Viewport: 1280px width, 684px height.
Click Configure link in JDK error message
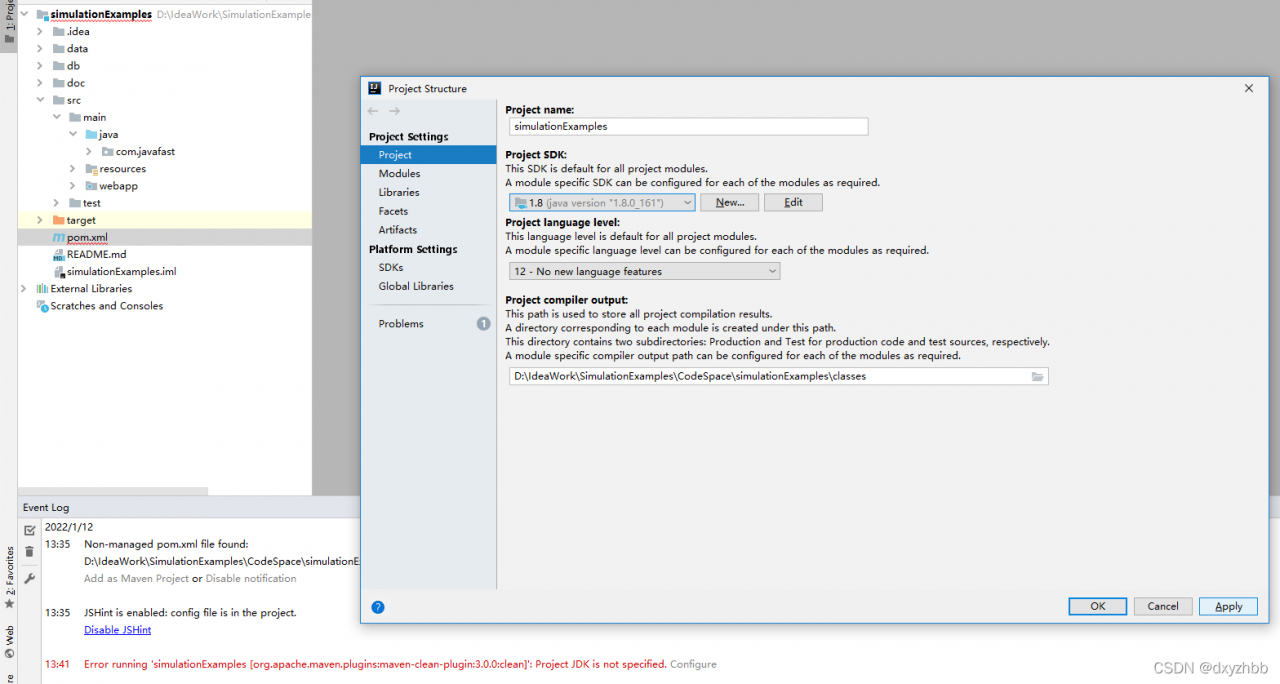click(693, 664)
